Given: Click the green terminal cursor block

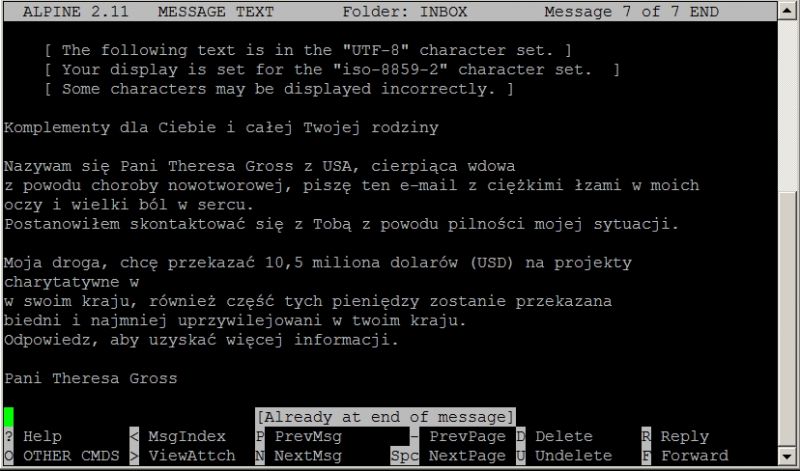Looking at the screenshot, I should point(9,417).
